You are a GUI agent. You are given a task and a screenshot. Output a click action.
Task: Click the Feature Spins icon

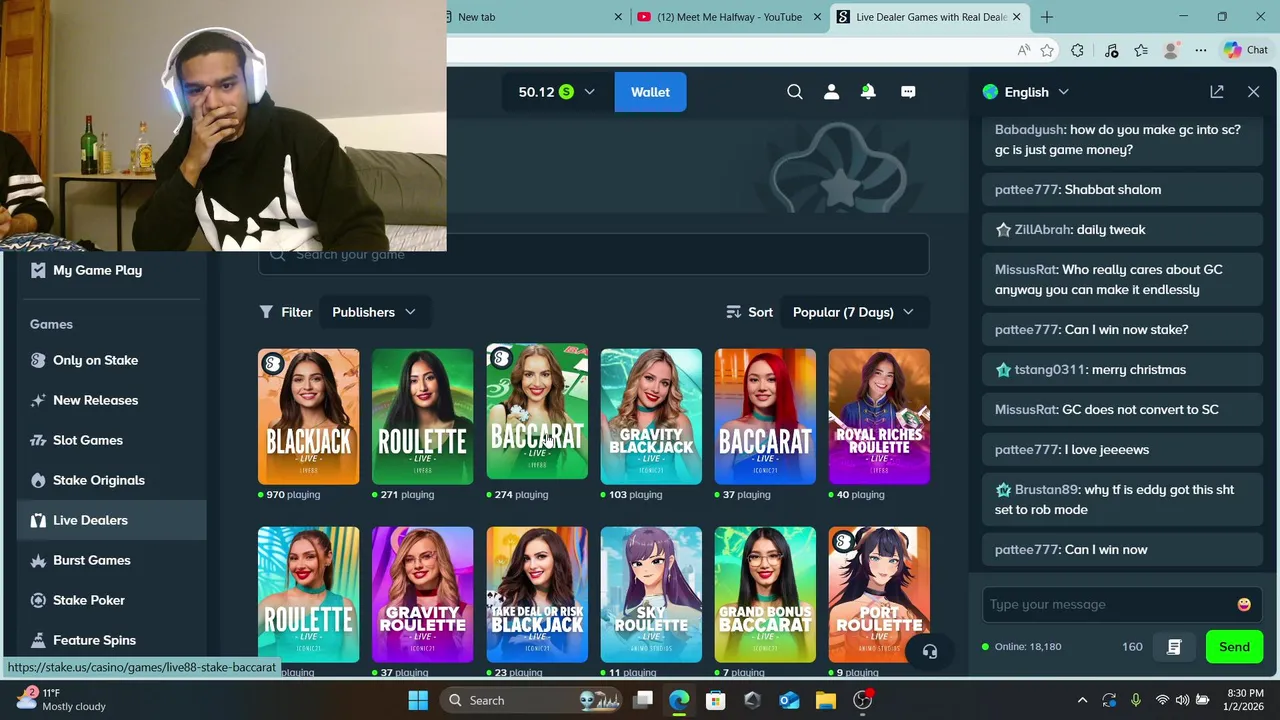pyautogui.click(x=38, y=640)
